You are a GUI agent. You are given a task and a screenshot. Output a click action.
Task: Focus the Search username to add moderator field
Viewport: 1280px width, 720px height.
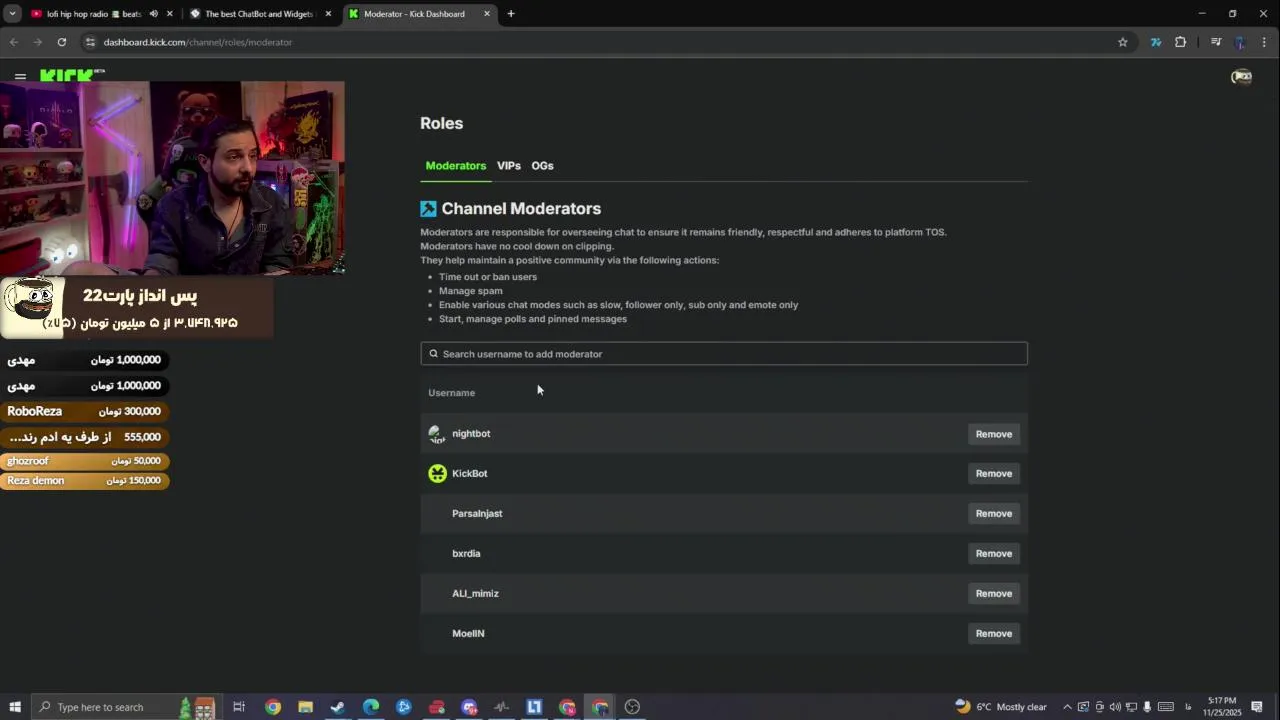pos(724,354)
